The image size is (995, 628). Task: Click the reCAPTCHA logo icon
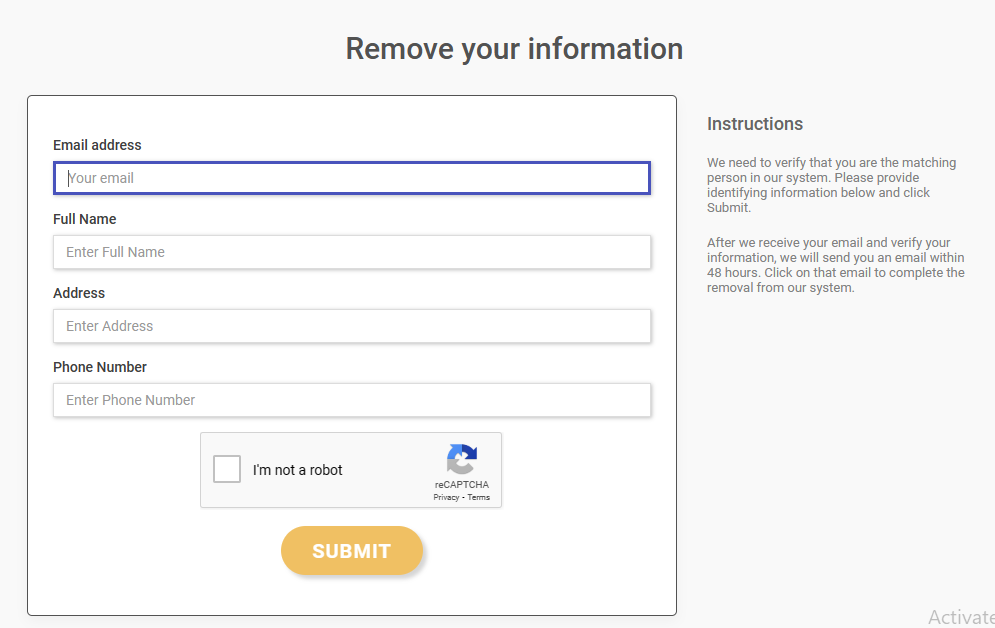[461, 459]
